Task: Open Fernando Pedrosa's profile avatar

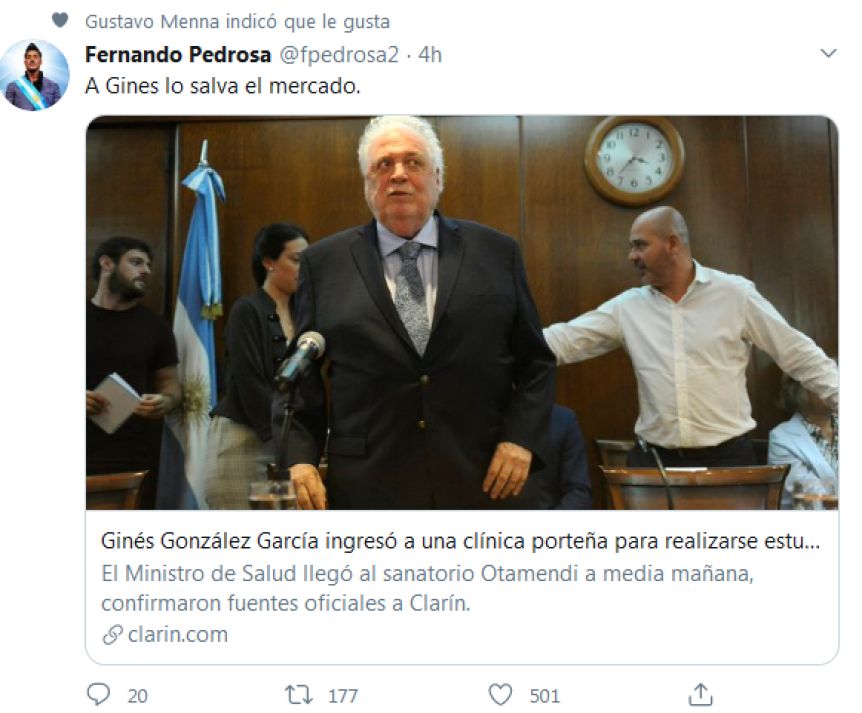Action: (35, 75)
